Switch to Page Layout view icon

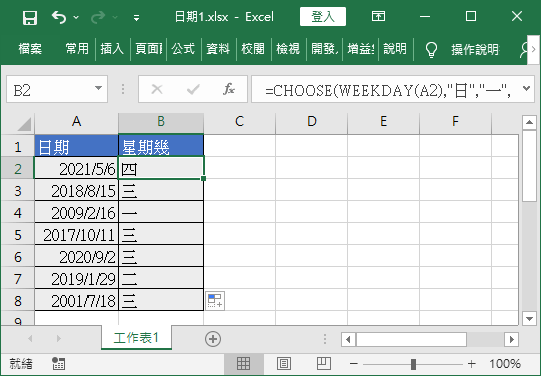coord(284,364)
